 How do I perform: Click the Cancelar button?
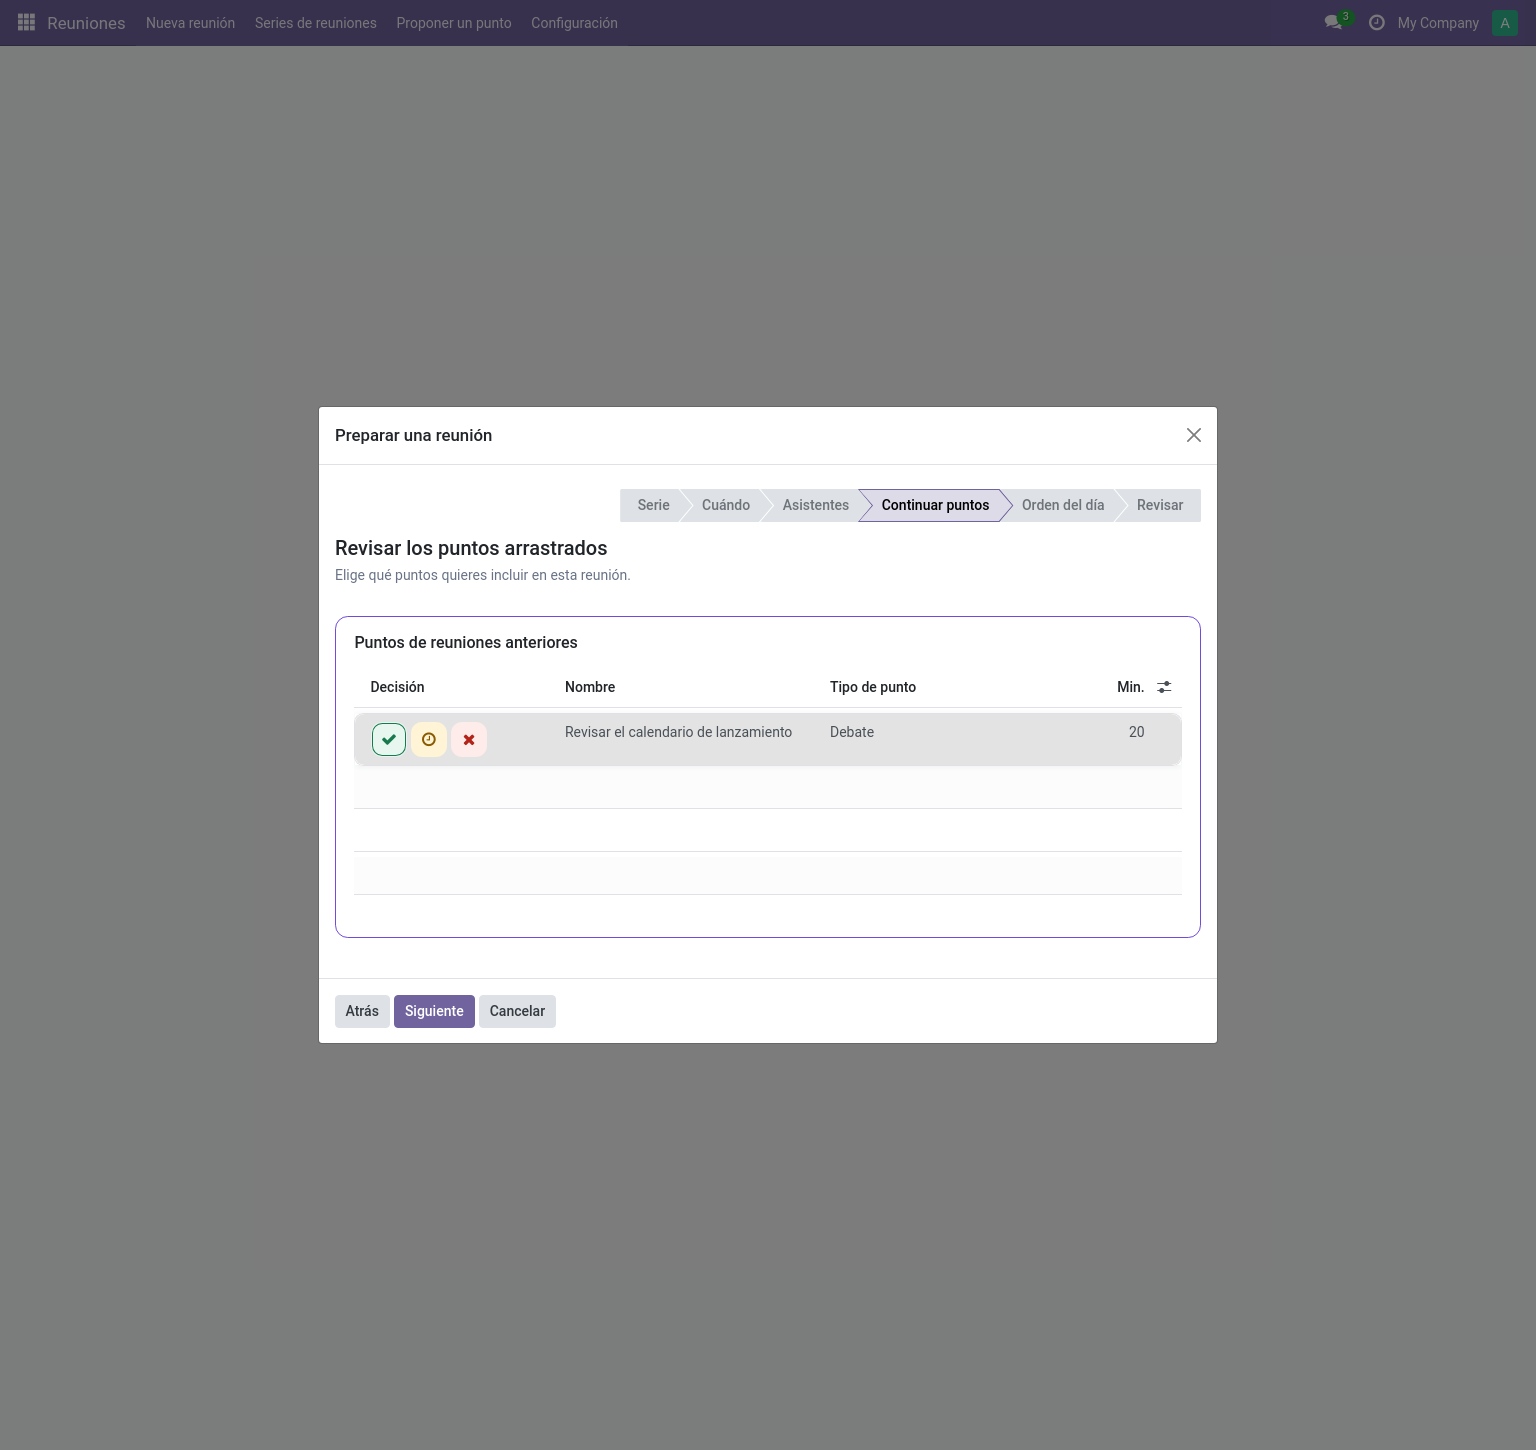(517, 1011)
